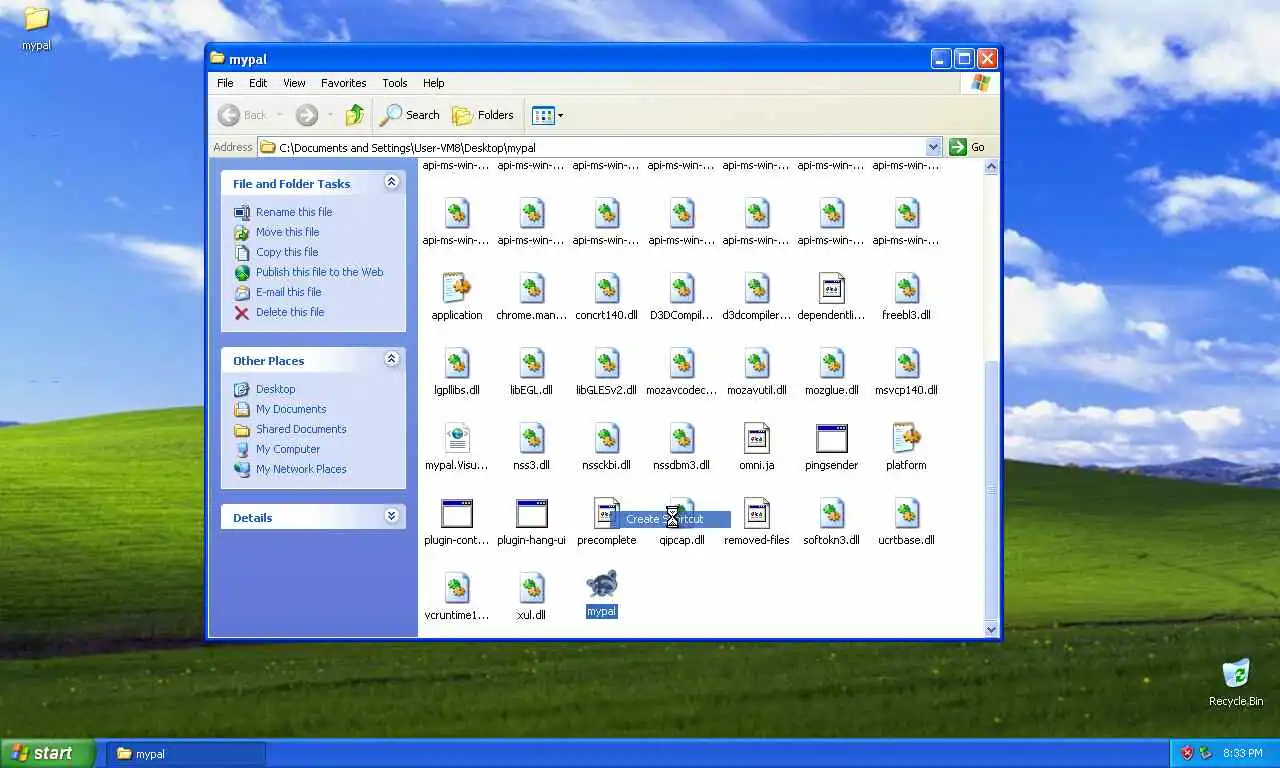Viewport: 1280px width, 768px height.
Task: Select nss3.dll file icon
Action: (x=532, y=438)
